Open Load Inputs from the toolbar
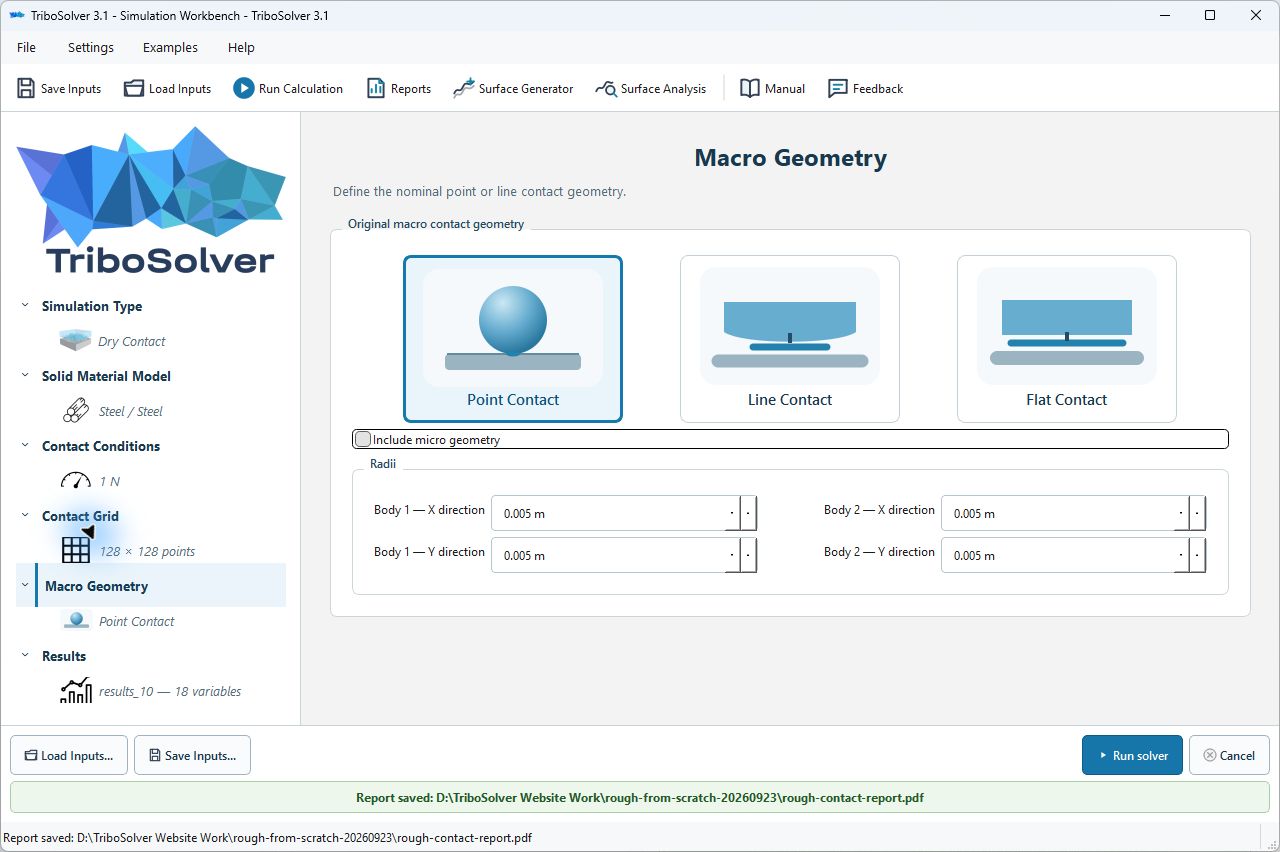 [168, 89]
